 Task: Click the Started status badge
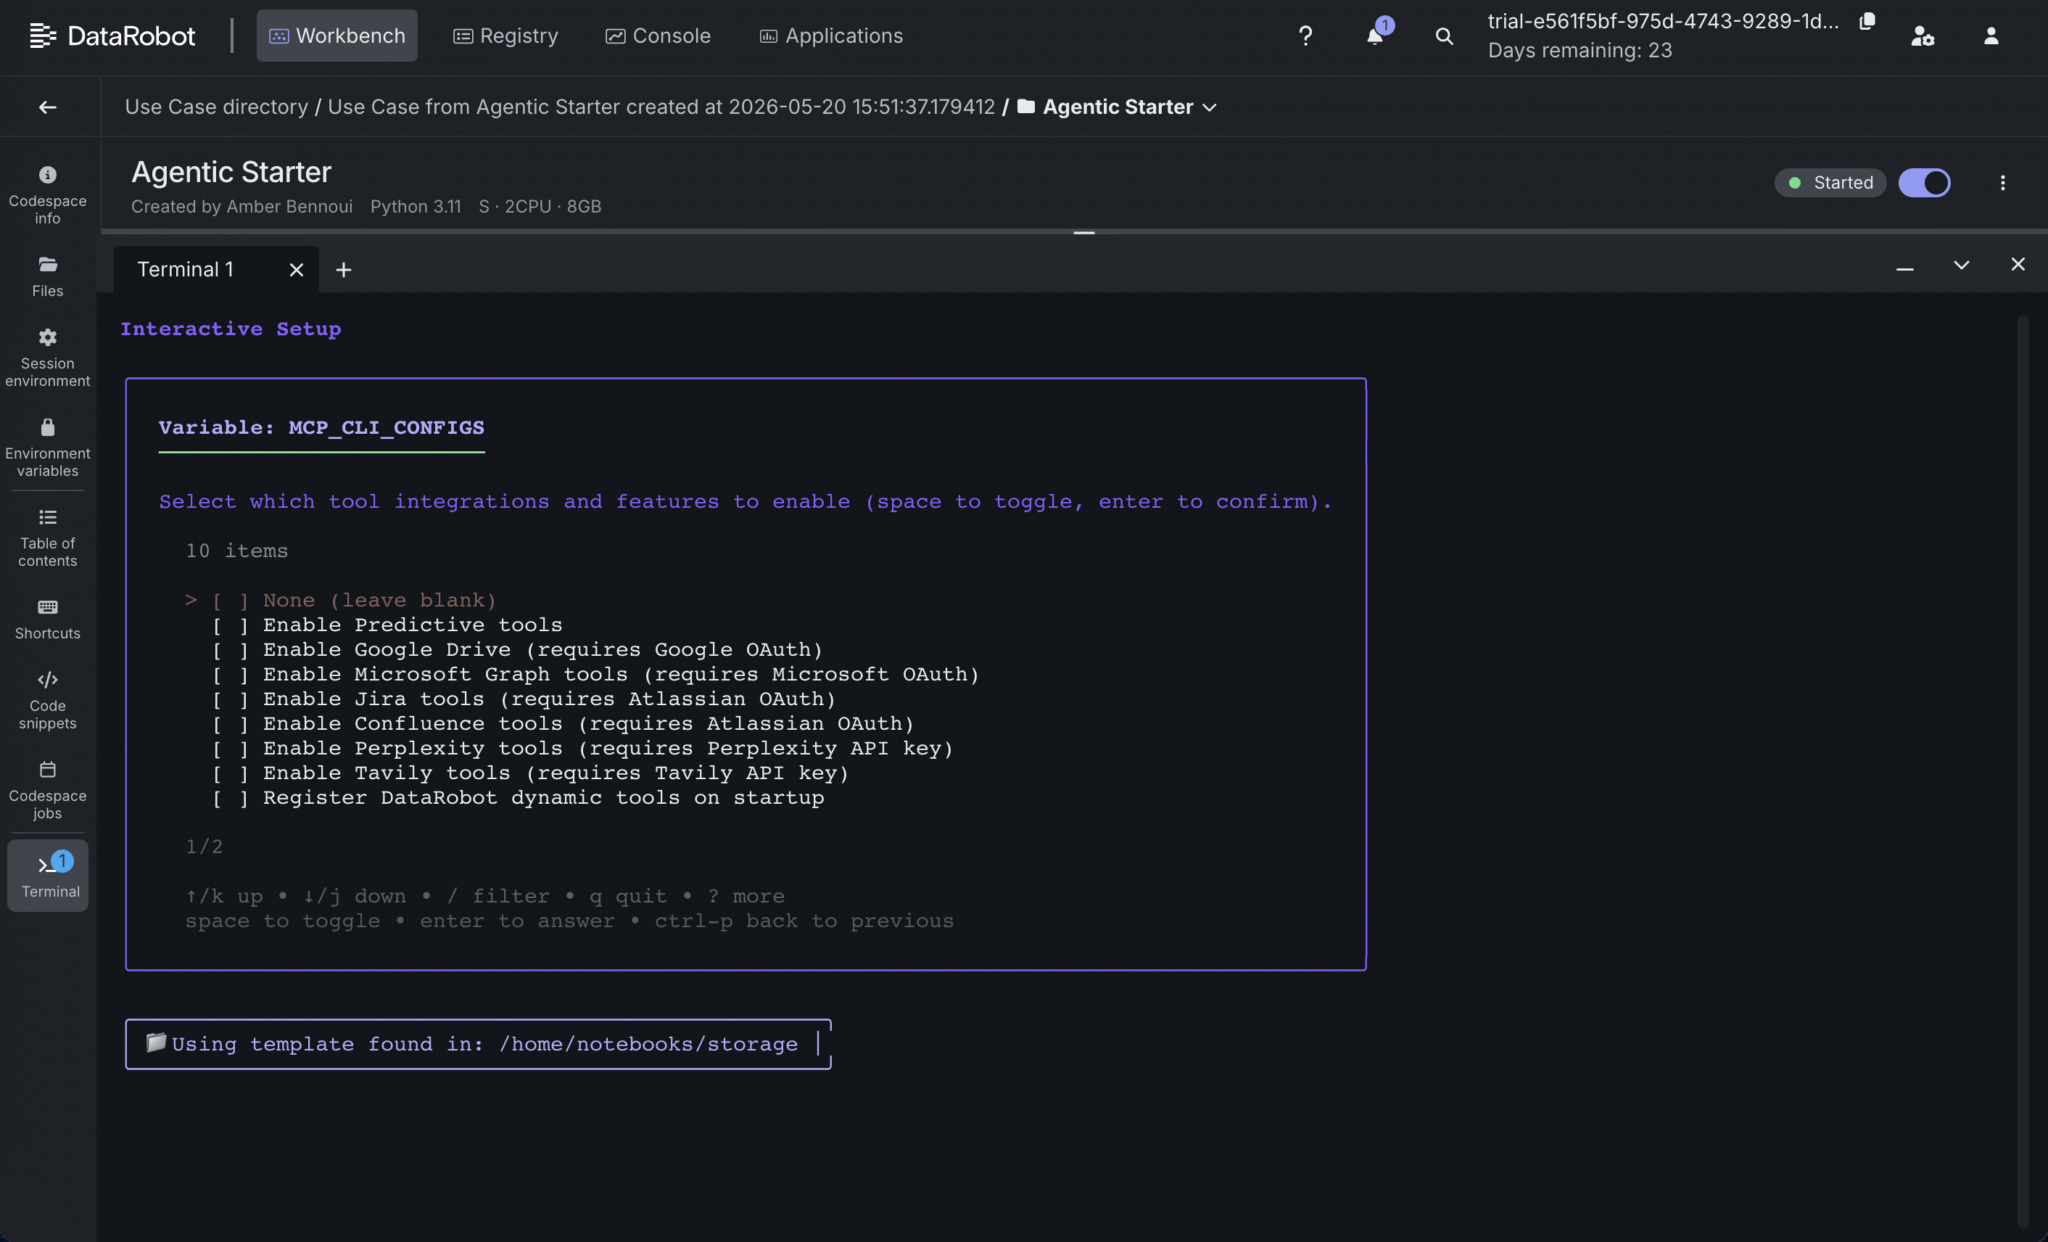tap(1830, 183)
